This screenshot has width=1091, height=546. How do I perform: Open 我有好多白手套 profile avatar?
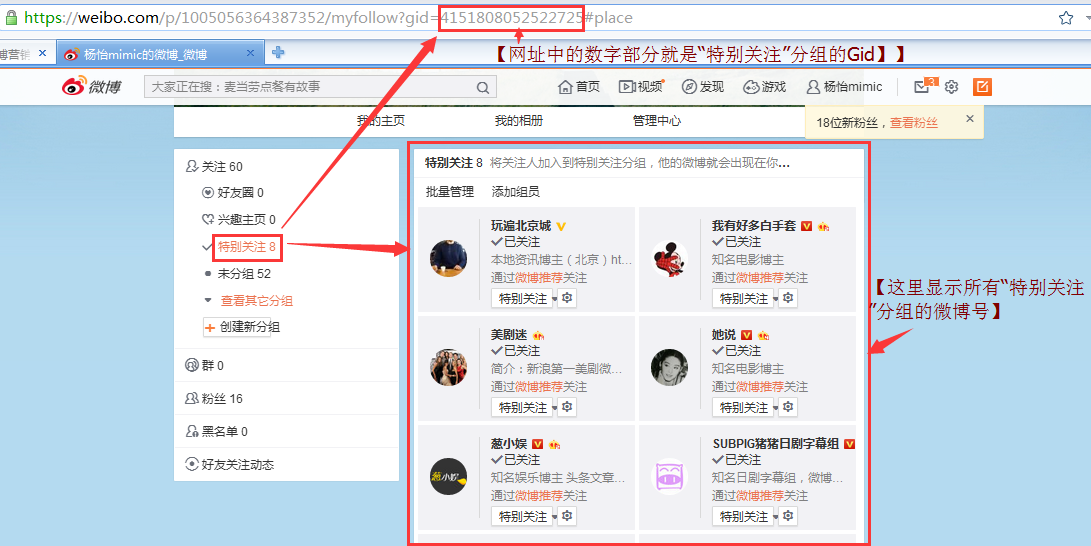coord(669,259)
